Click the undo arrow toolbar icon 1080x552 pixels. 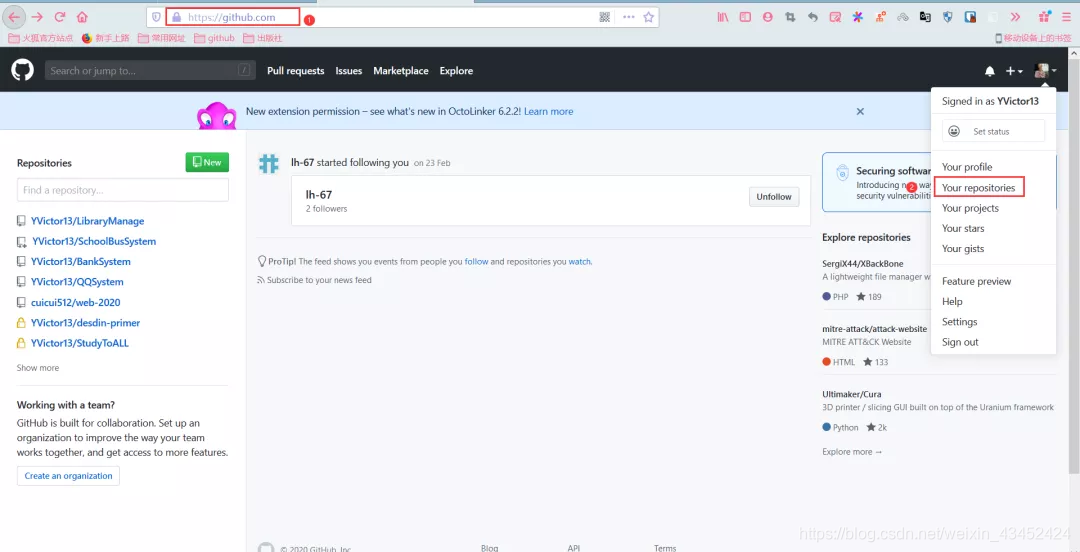813,17
